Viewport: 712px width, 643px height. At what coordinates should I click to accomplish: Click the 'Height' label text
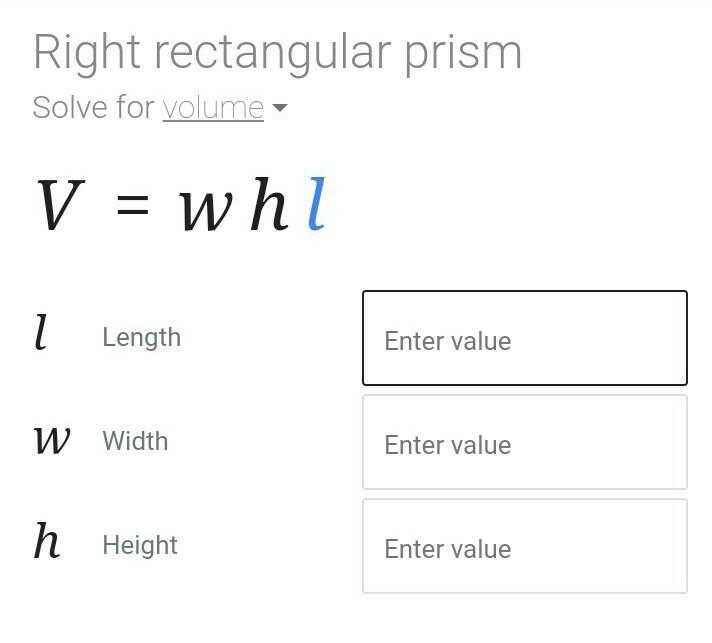pyautogui.click(x=140, y=545)
